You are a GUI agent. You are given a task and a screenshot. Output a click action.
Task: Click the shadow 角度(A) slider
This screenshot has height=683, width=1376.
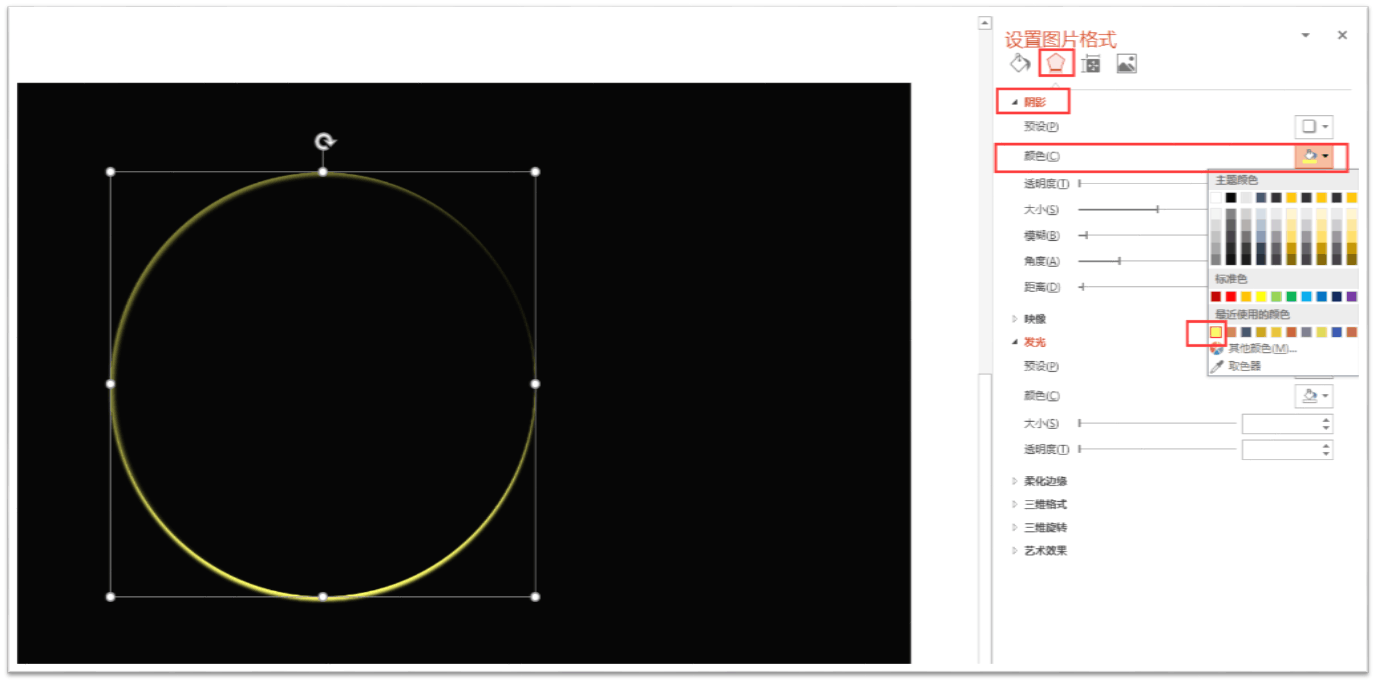coord(1143,262)
